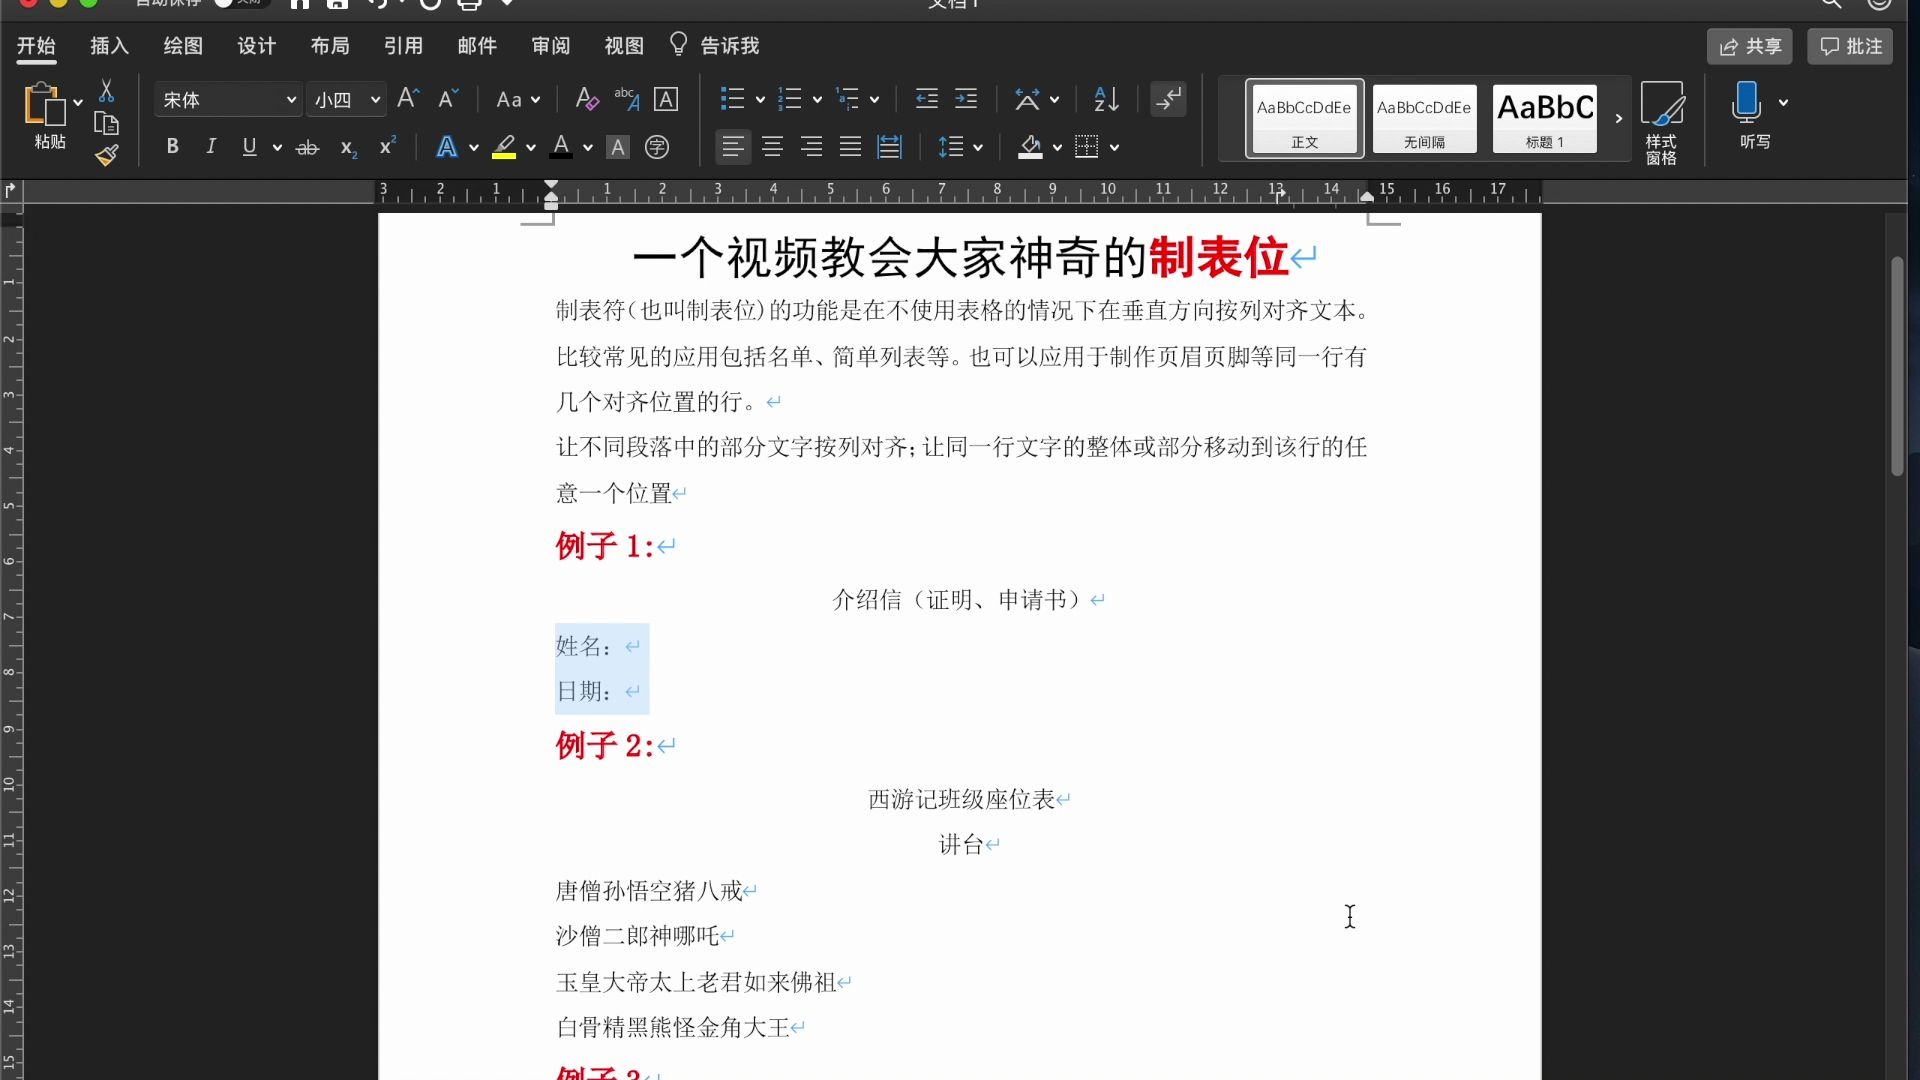Open the font name dropdown

291,100
